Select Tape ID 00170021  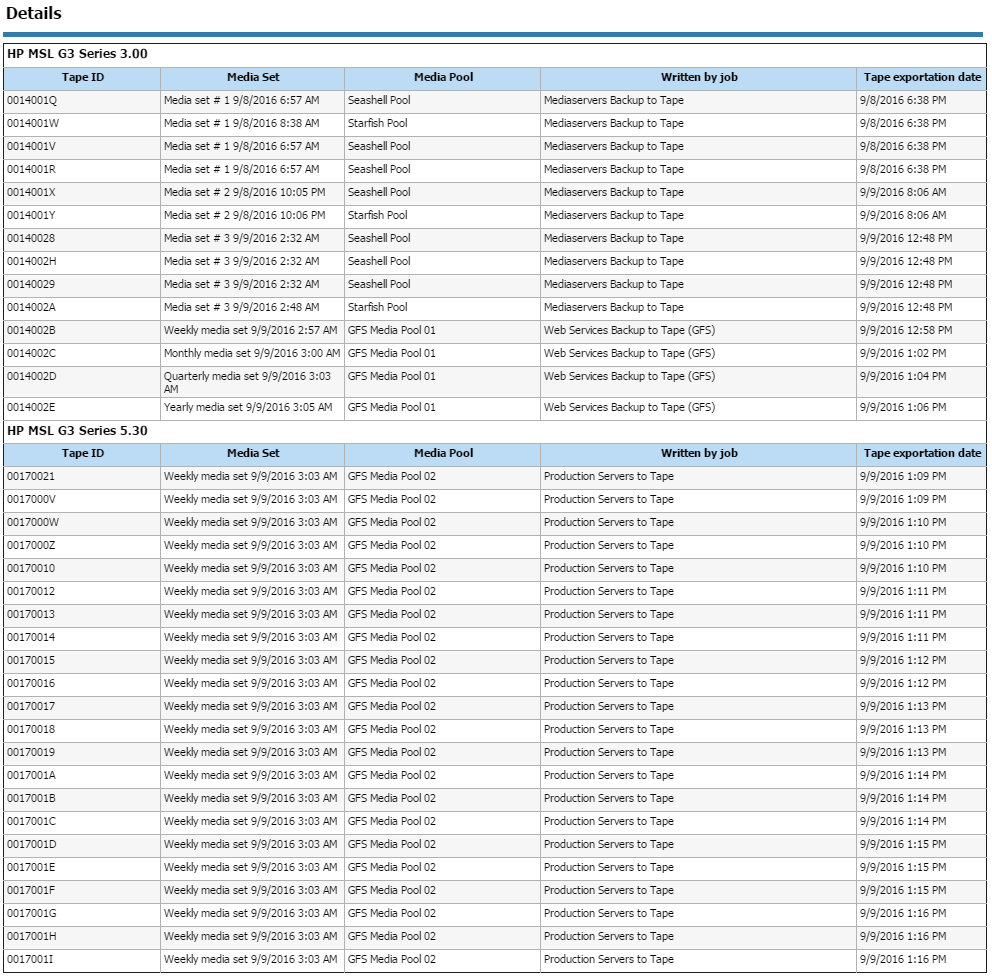(82, 476)
